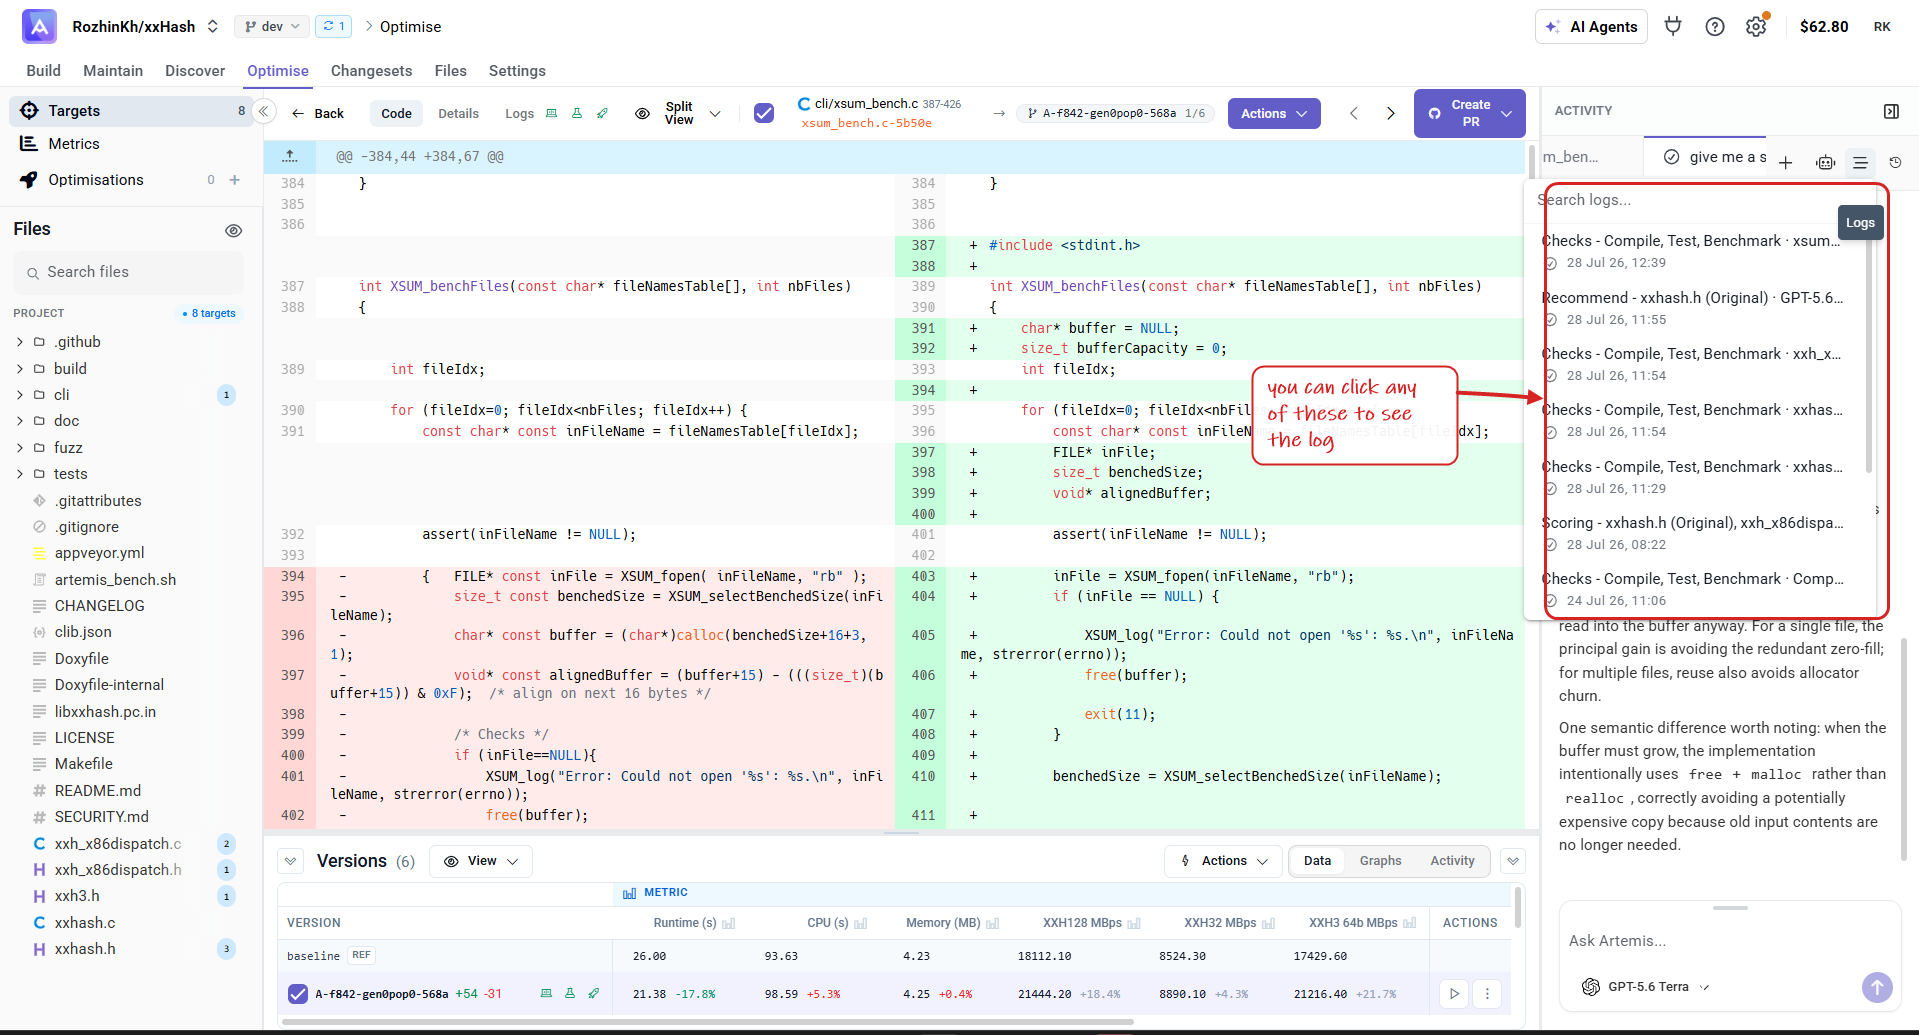Open log Recommend - xxhash.h (Original)
Screen dimensions: 1919x1035
1692,308
